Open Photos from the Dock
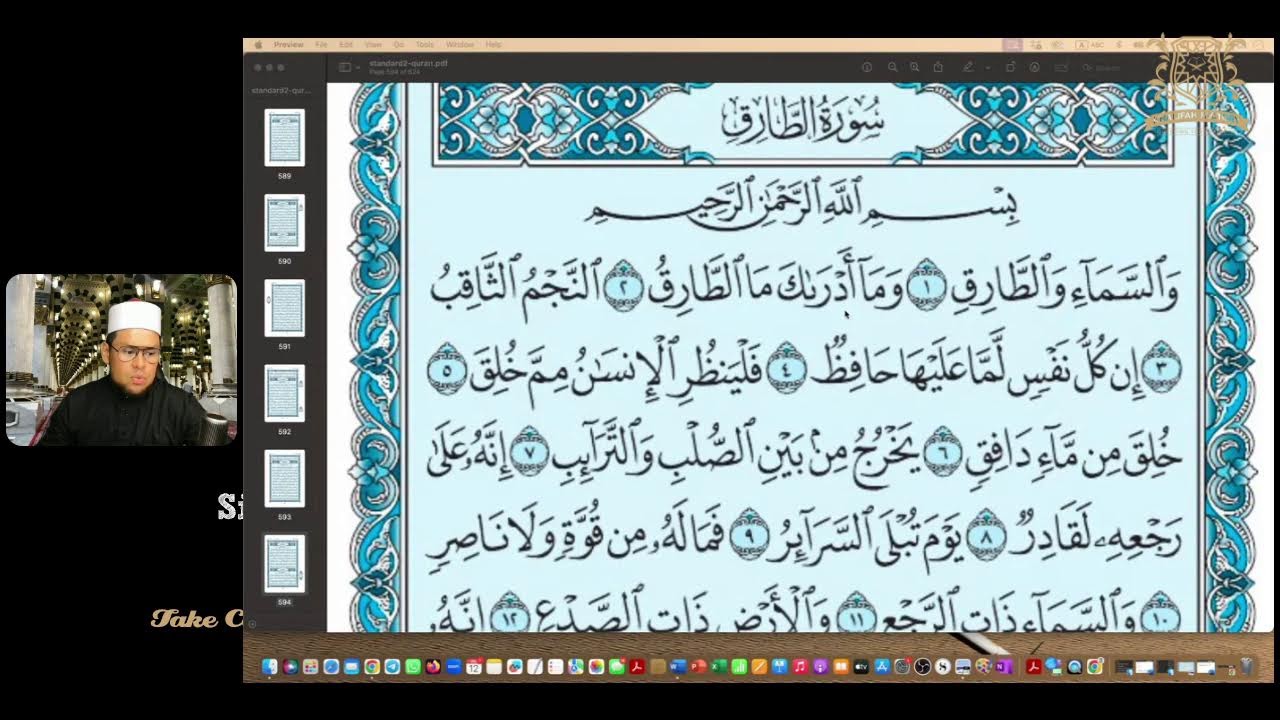This screenshot has width=1280, height=720. click(596, 667)
